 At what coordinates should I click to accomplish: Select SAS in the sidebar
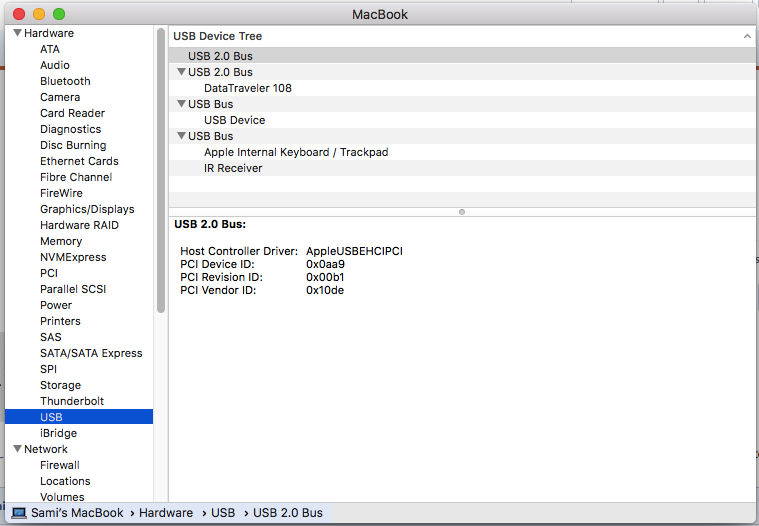51,337
